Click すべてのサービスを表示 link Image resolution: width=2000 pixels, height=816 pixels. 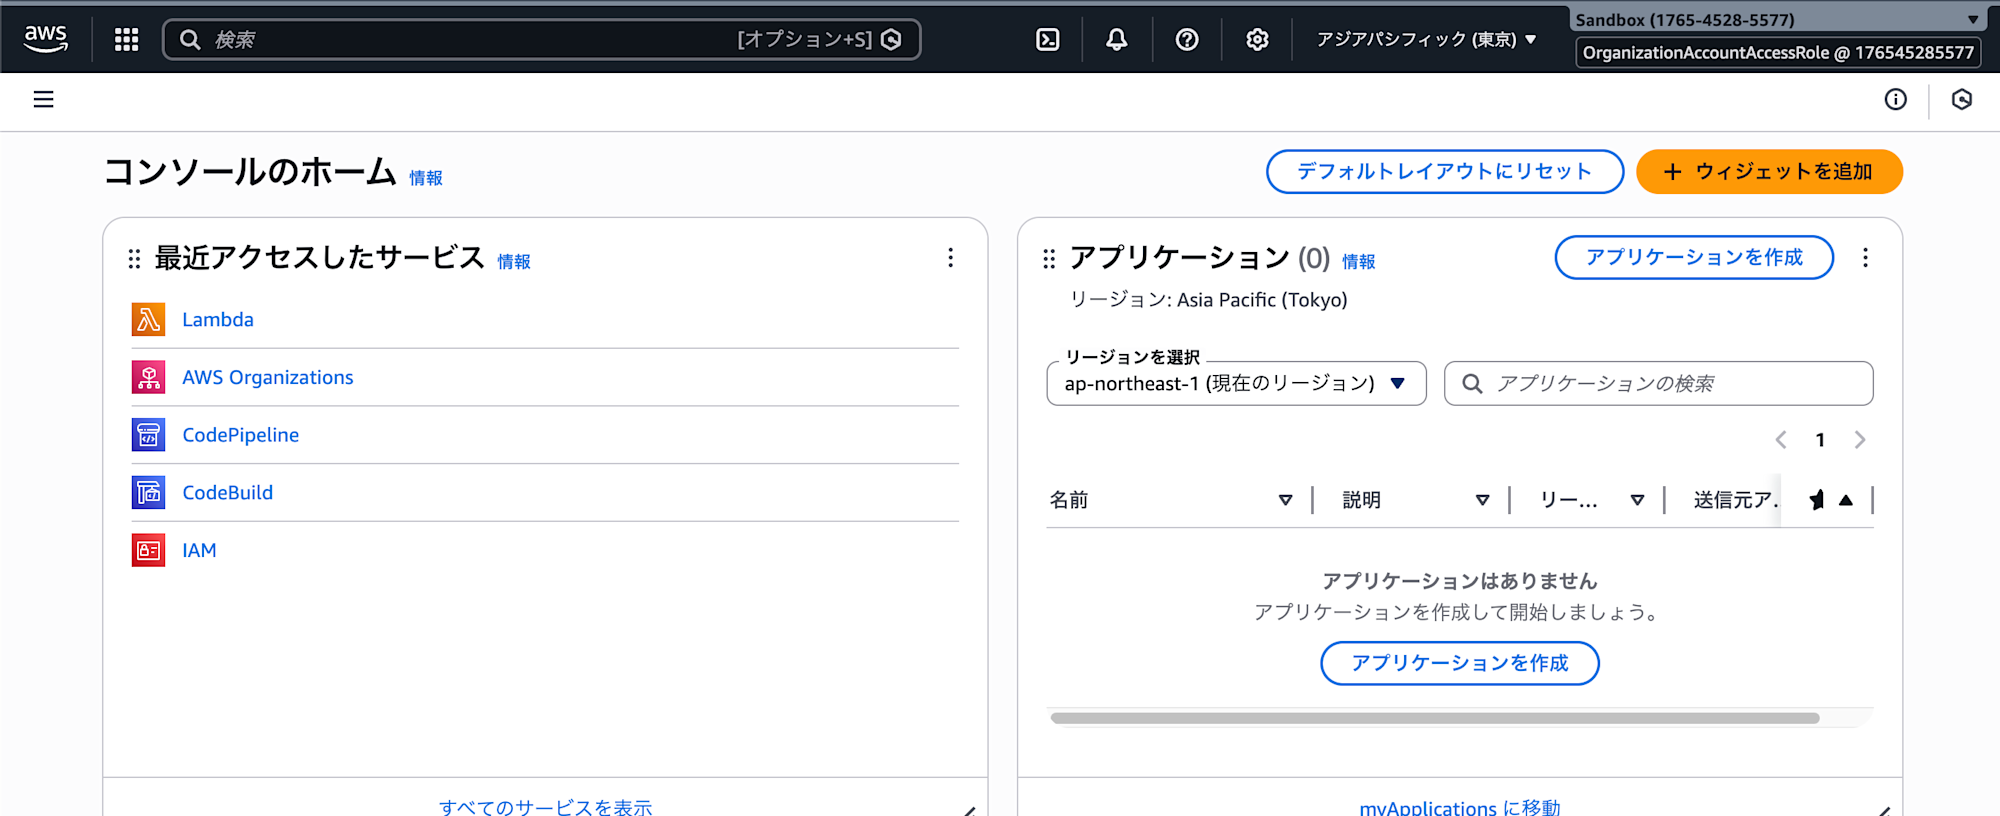[x=546, y=806]
